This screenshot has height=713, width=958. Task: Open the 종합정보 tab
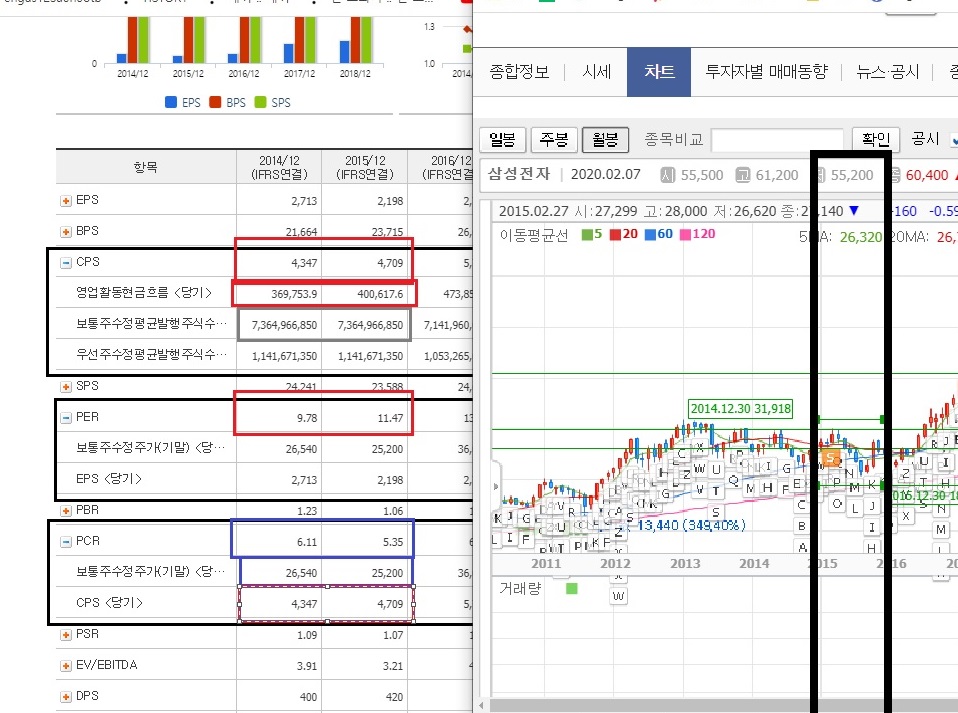tap(519, 72)
